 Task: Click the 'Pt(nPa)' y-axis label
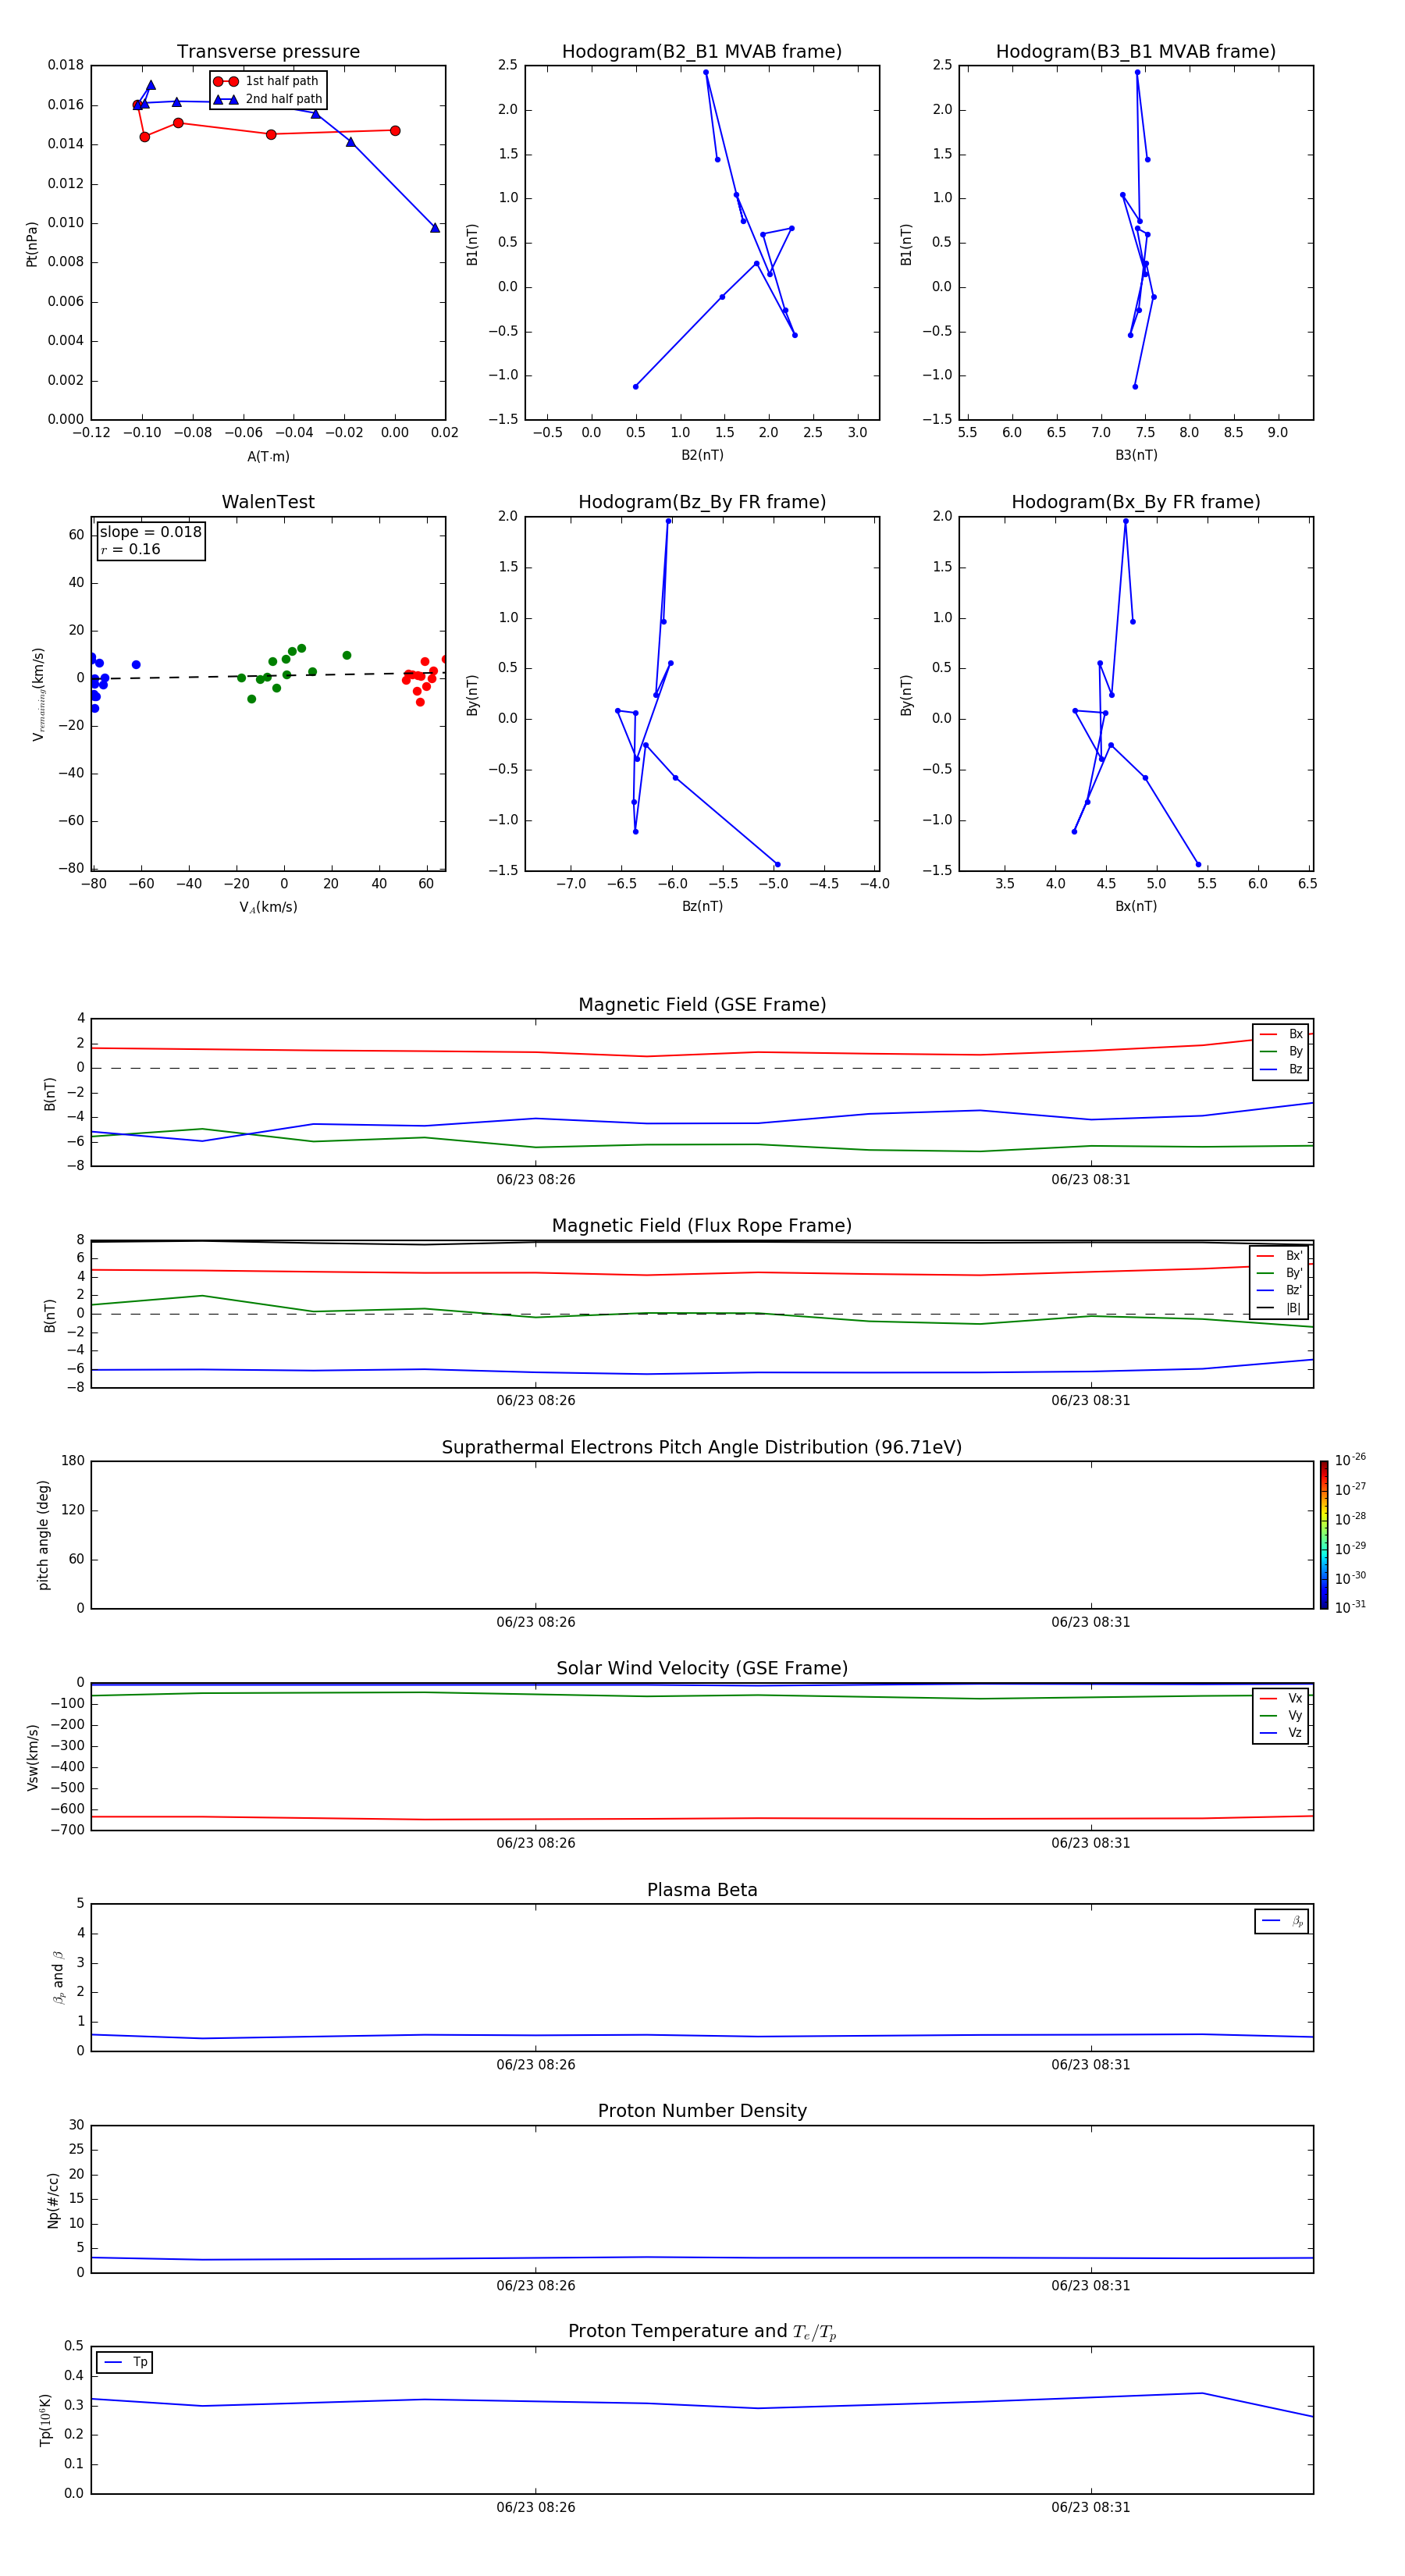[x=32, y=243]
